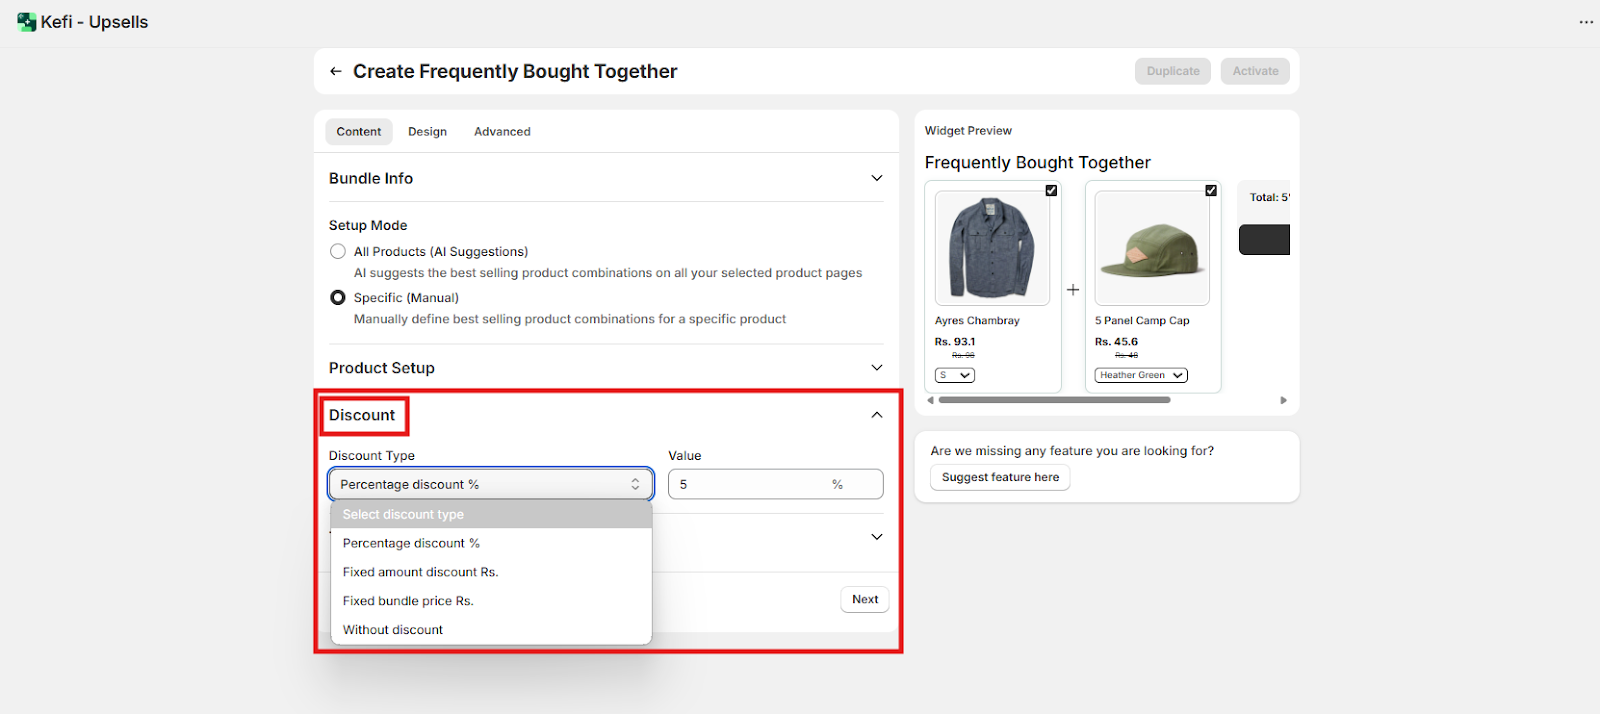Collapse the Bundle Info section
This screenshot has width=1600, height=714.
point(877,178)
